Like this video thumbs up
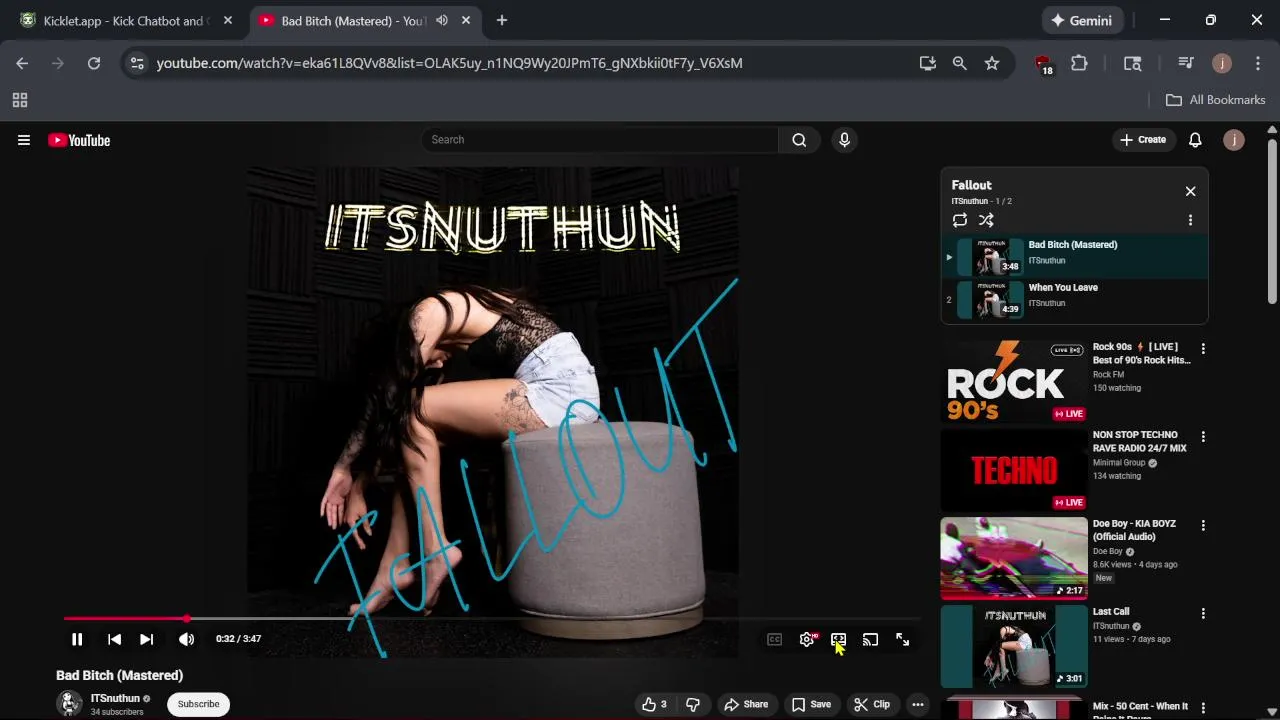The image size is (1280, 720). [x=654, y=704]
